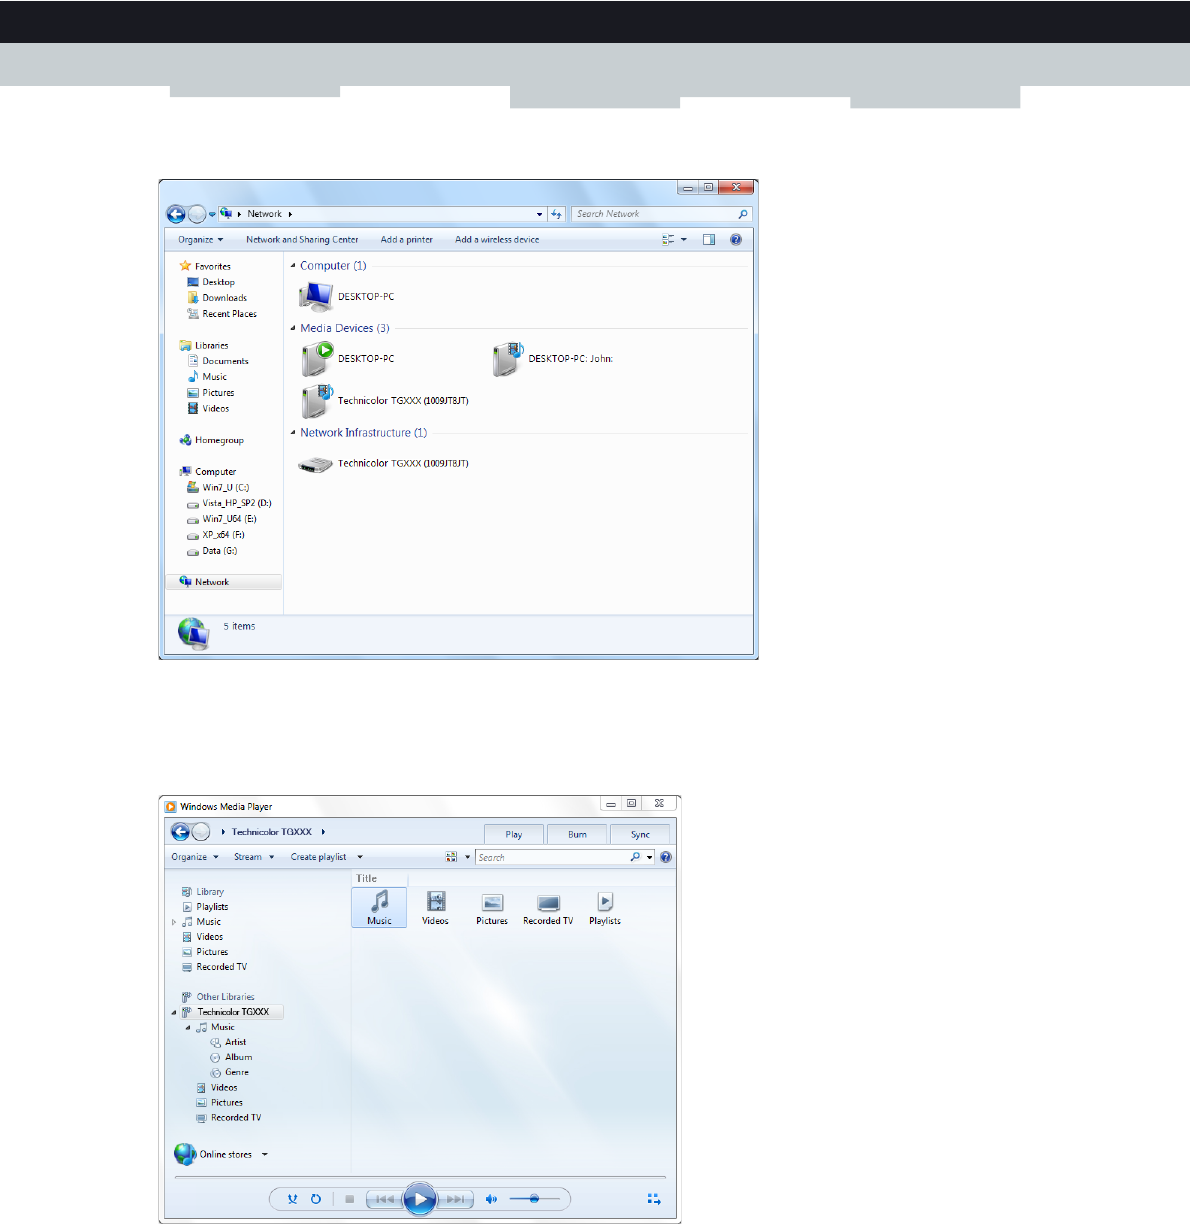Select Artist under Technicolor Music
1190x1224 pixels.
pos(228,1042)
